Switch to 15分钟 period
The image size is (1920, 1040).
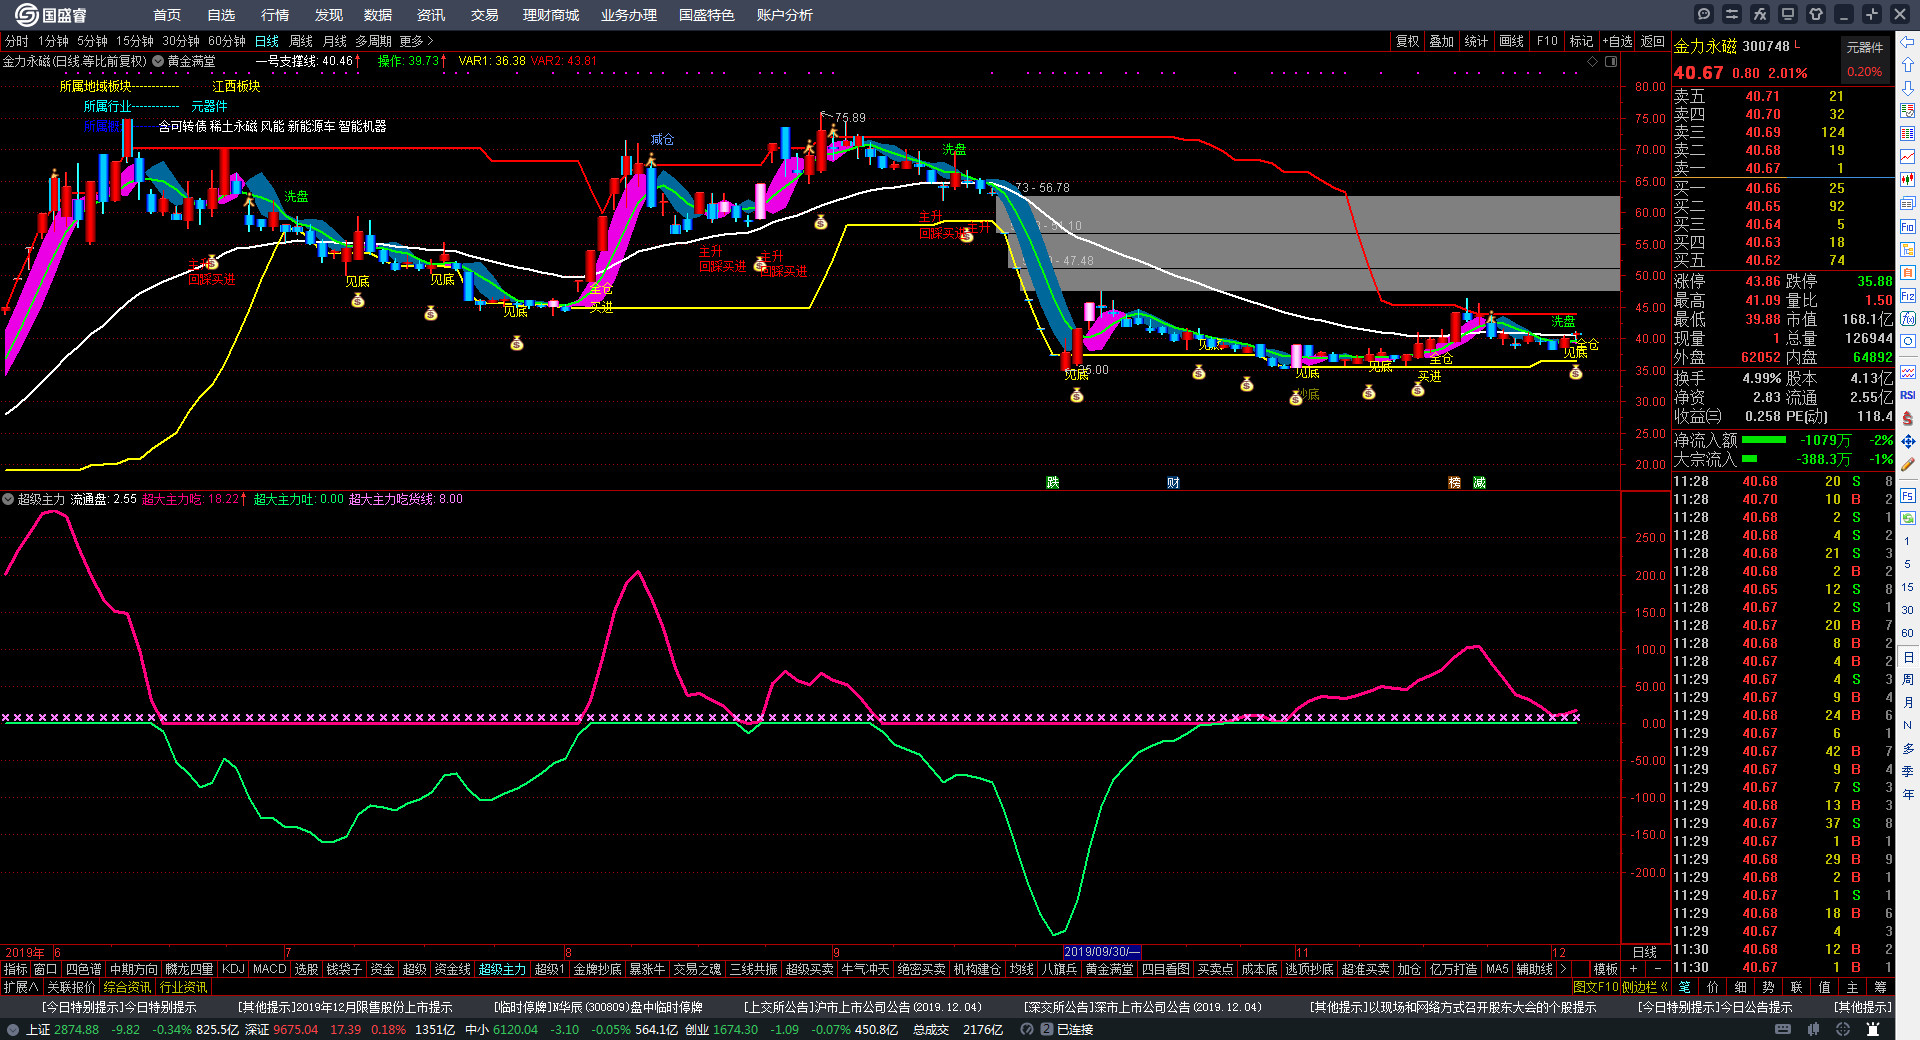coord(135,41)
